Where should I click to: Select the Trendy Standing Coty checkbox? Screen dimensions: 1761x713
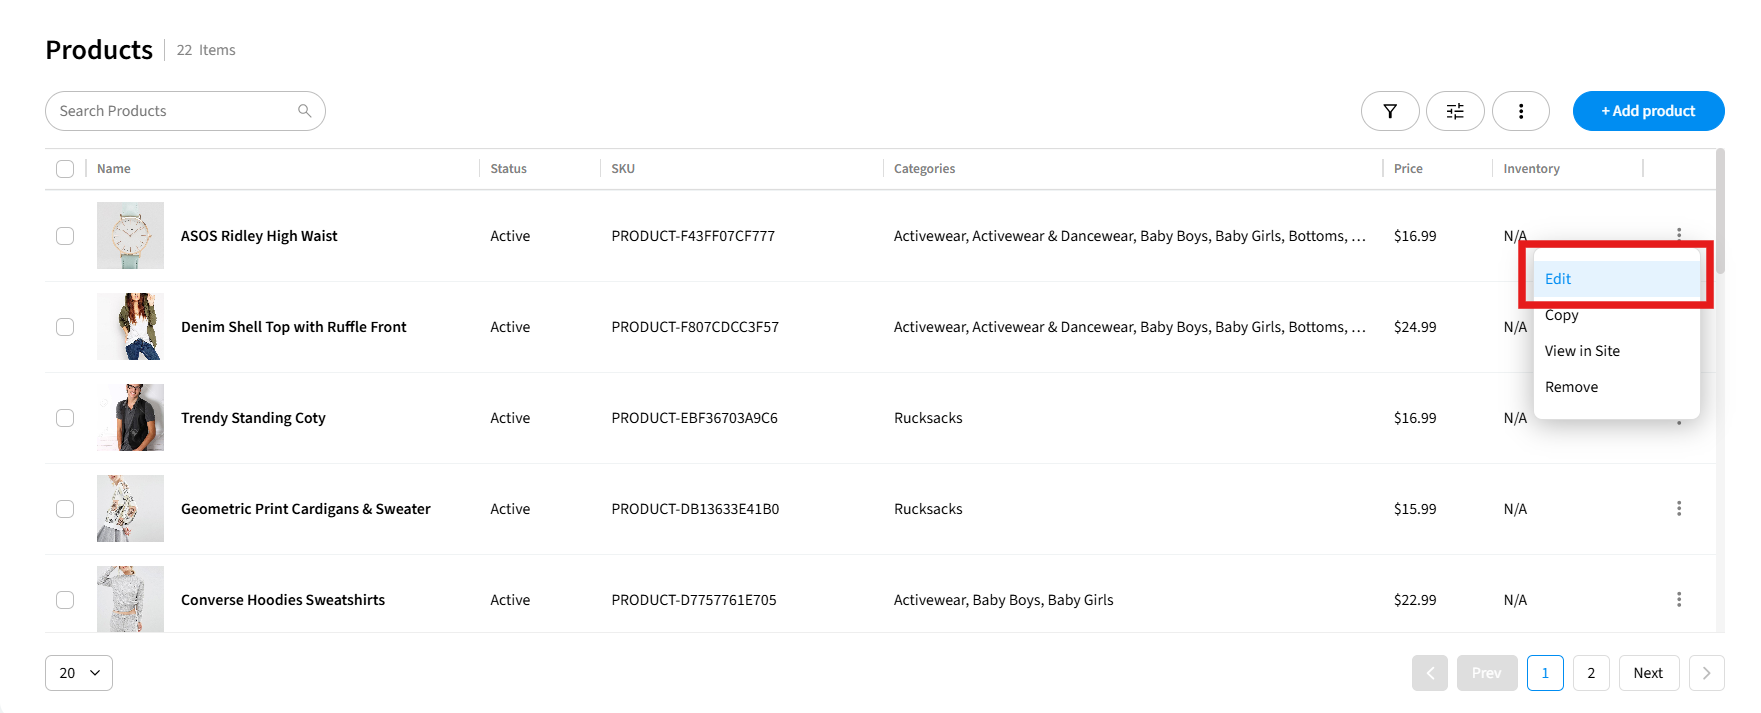pos(65,418)
